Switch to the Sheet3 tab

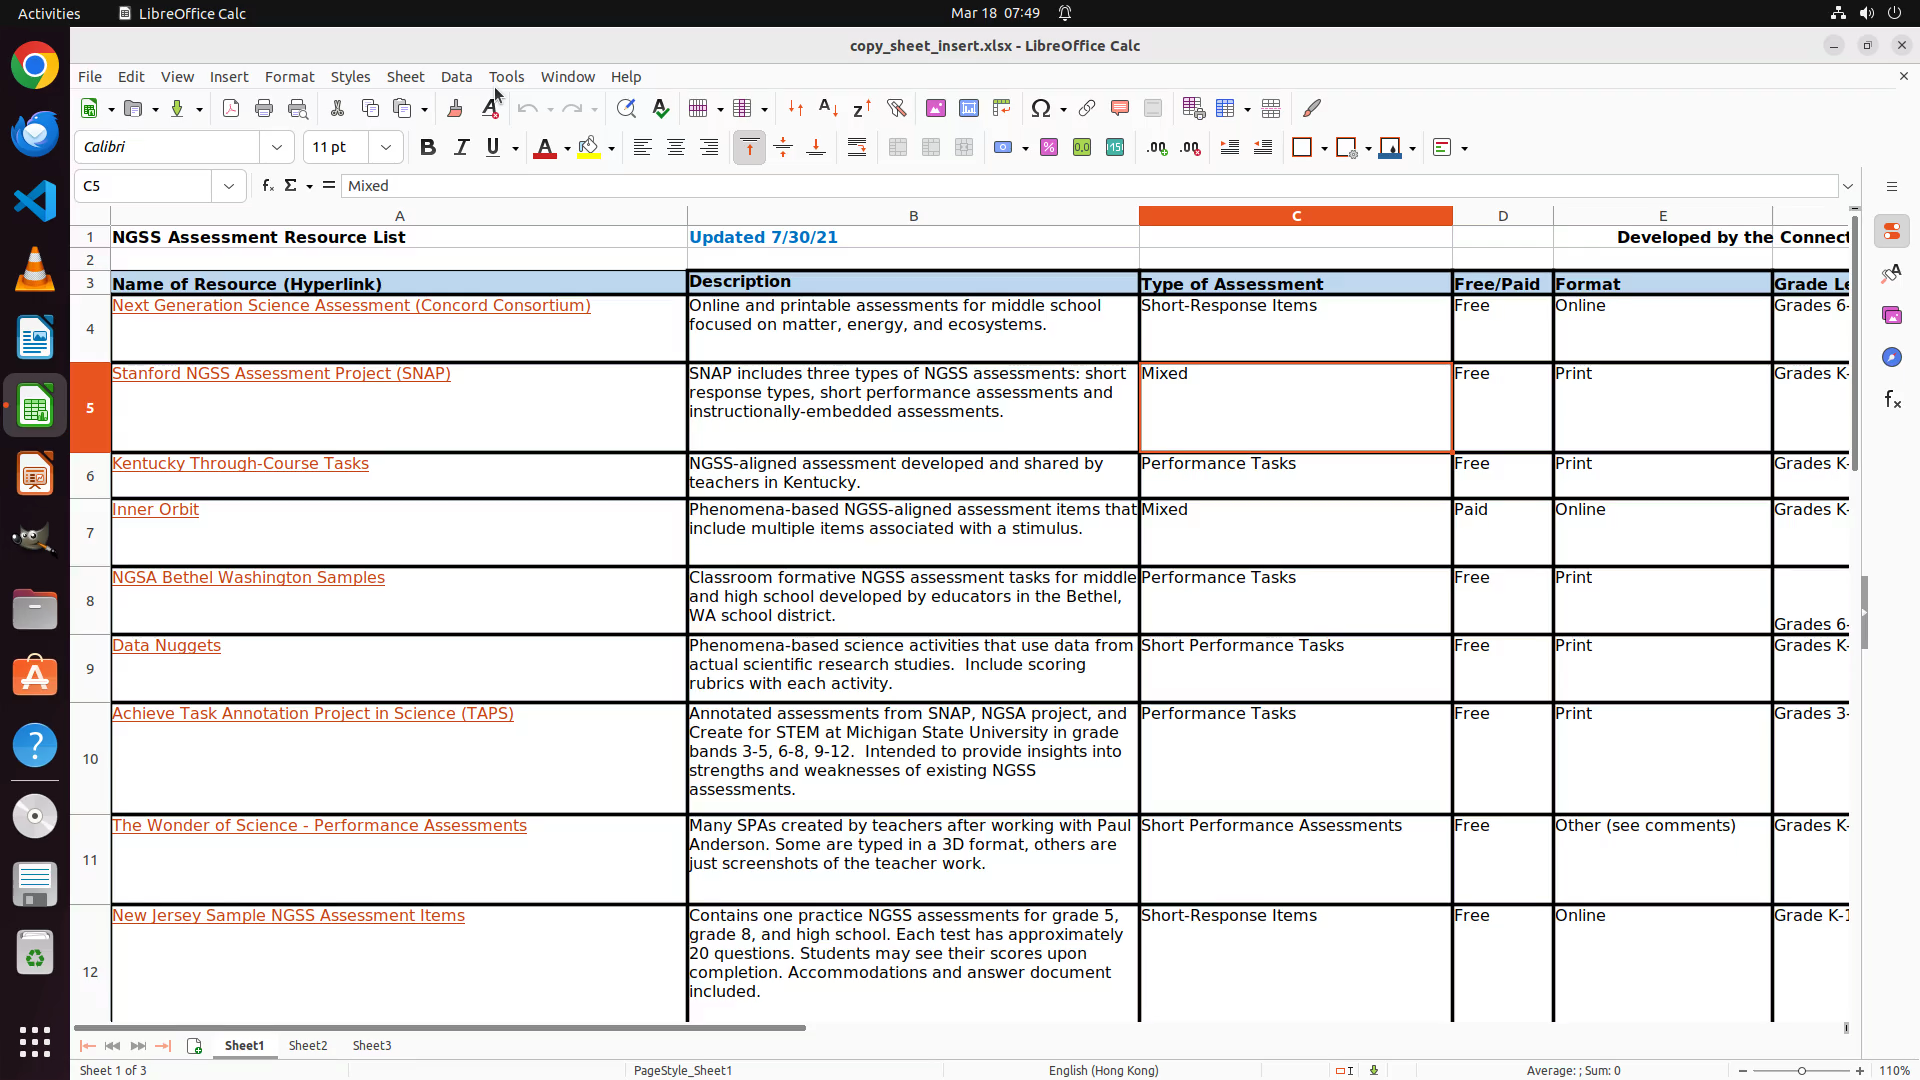372,1046
